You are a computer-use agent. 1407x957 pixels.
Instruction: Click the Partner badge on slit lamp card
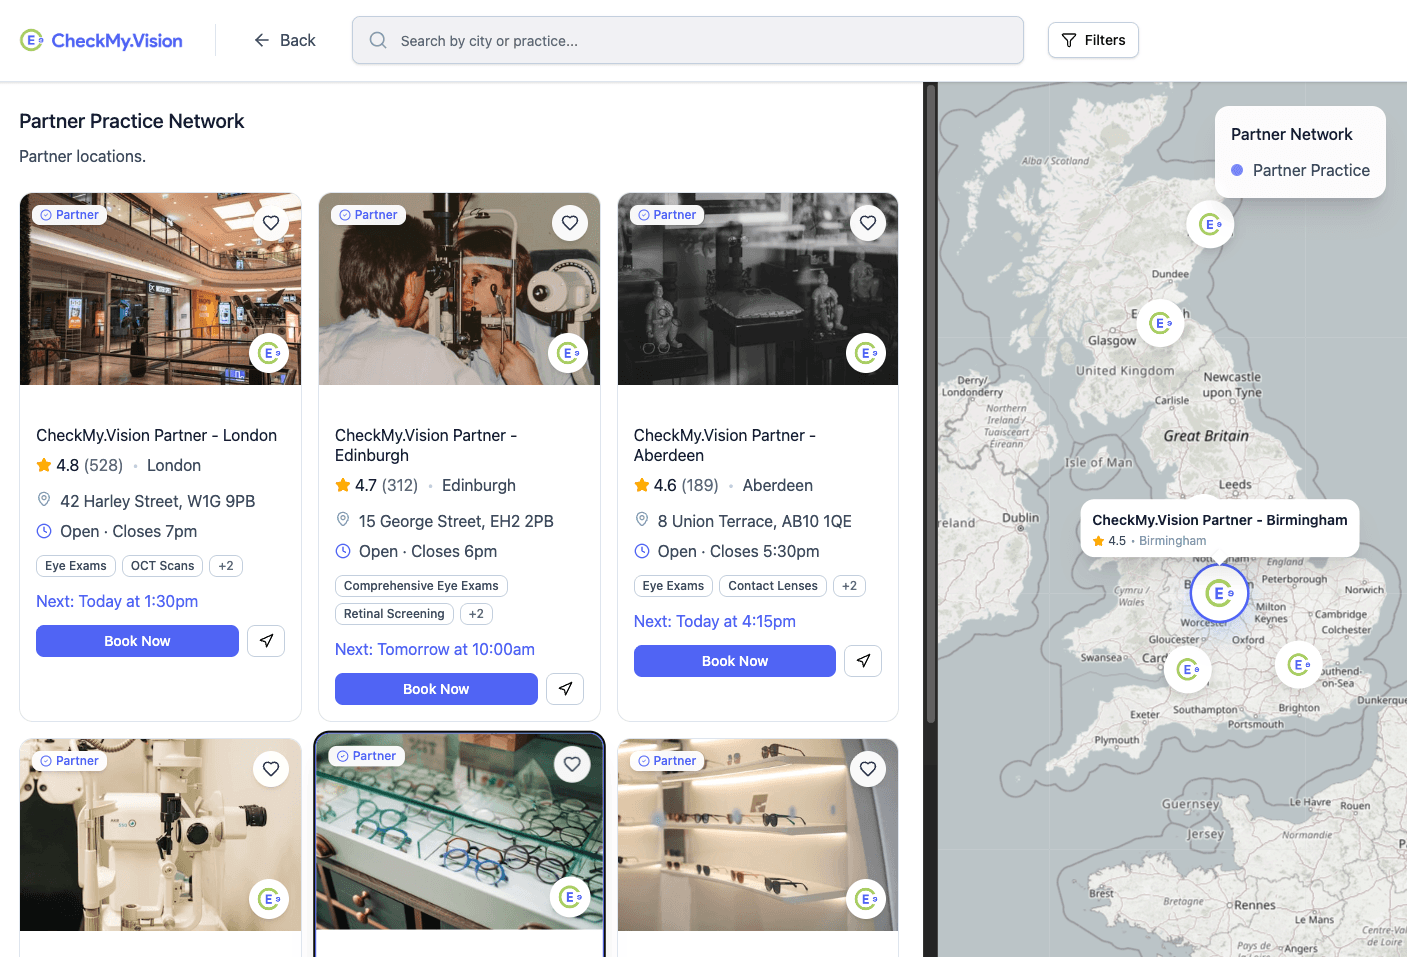pyautogui.click(x=70, y=761)
